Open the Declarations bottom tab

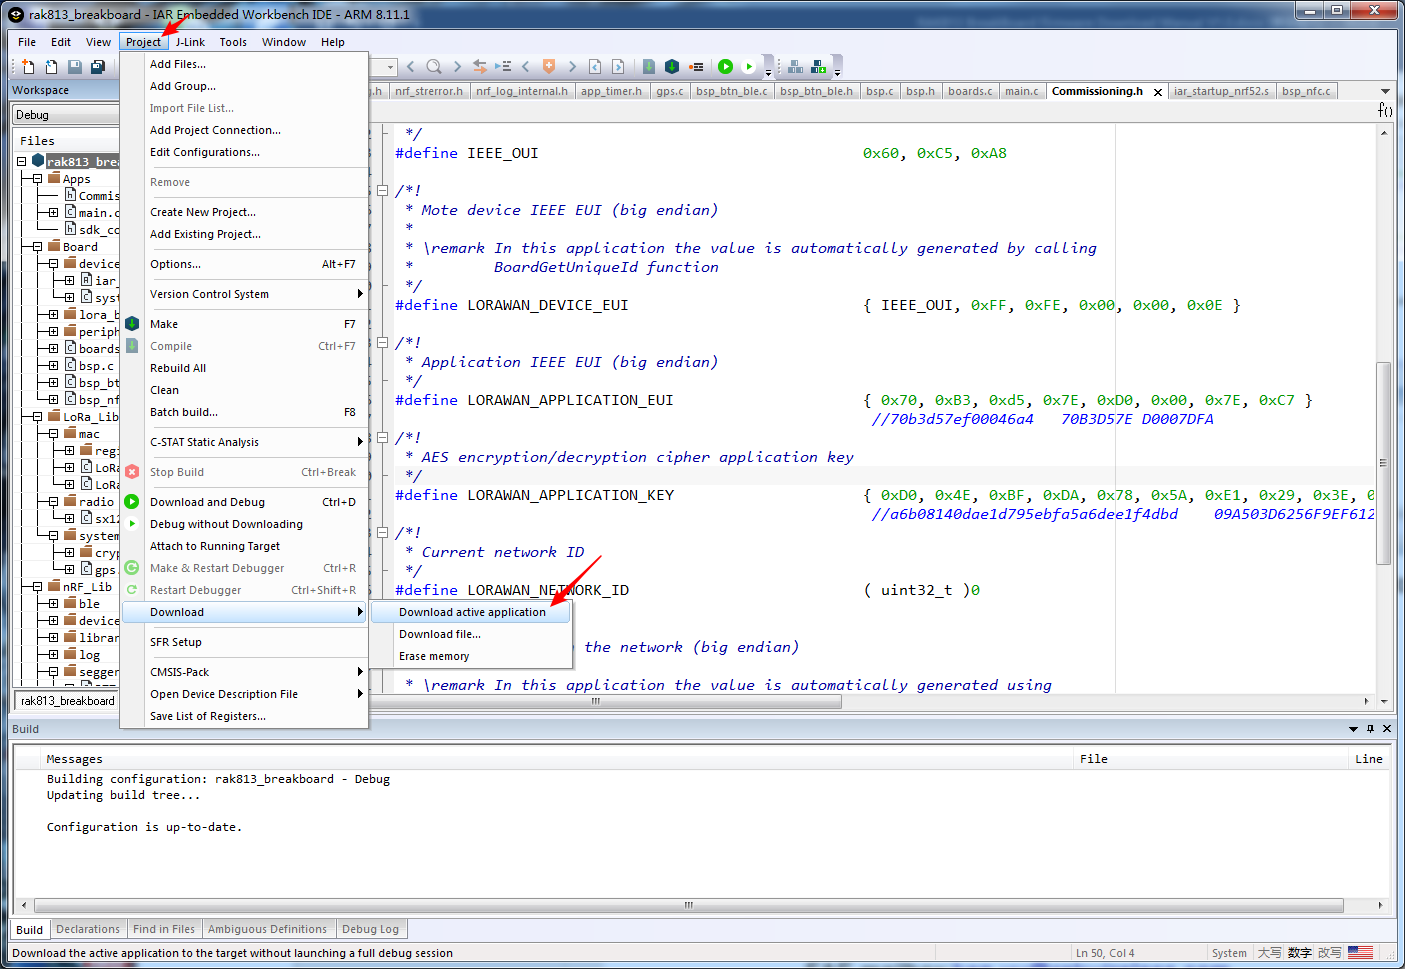click(88, 929)
